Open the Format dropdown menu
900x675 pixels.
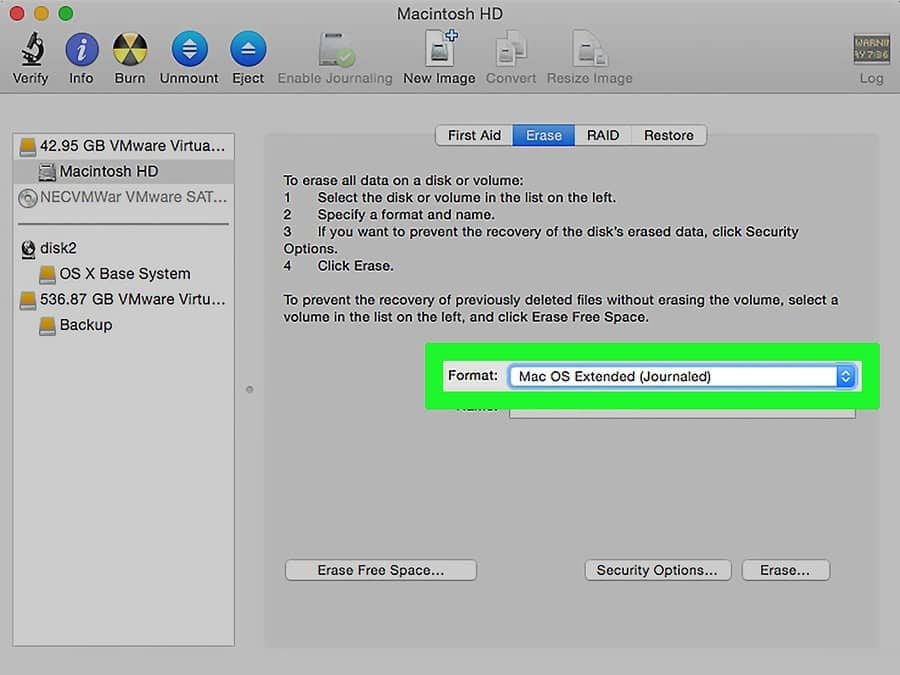[x=682, y=377]
